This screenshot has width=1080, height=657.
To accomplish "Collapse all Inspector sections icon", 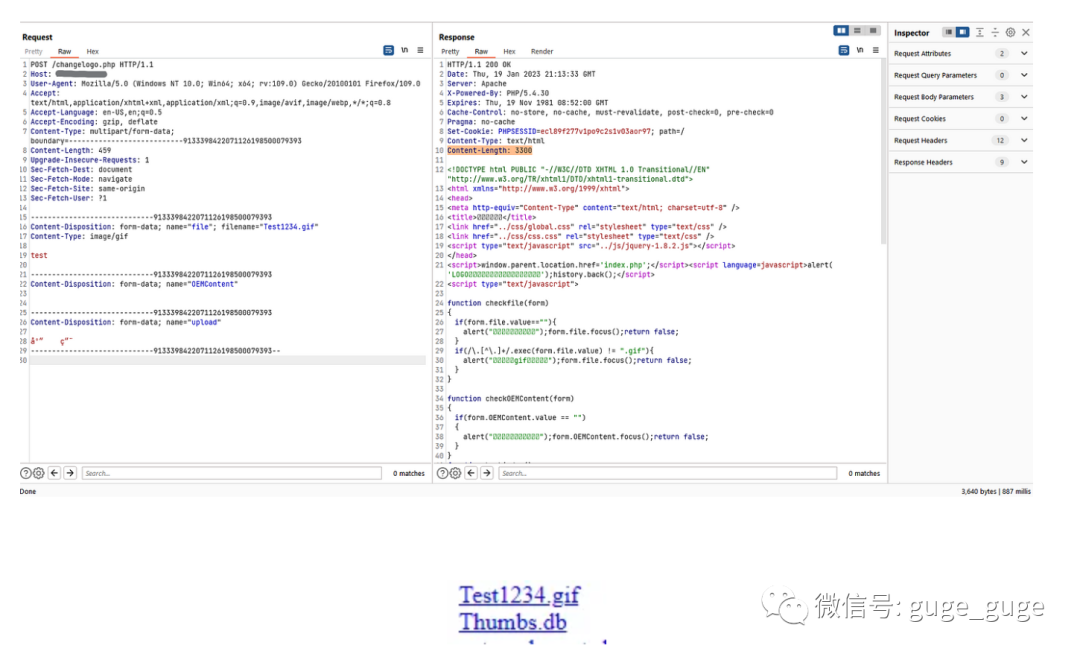I will [x=995, y=32].
